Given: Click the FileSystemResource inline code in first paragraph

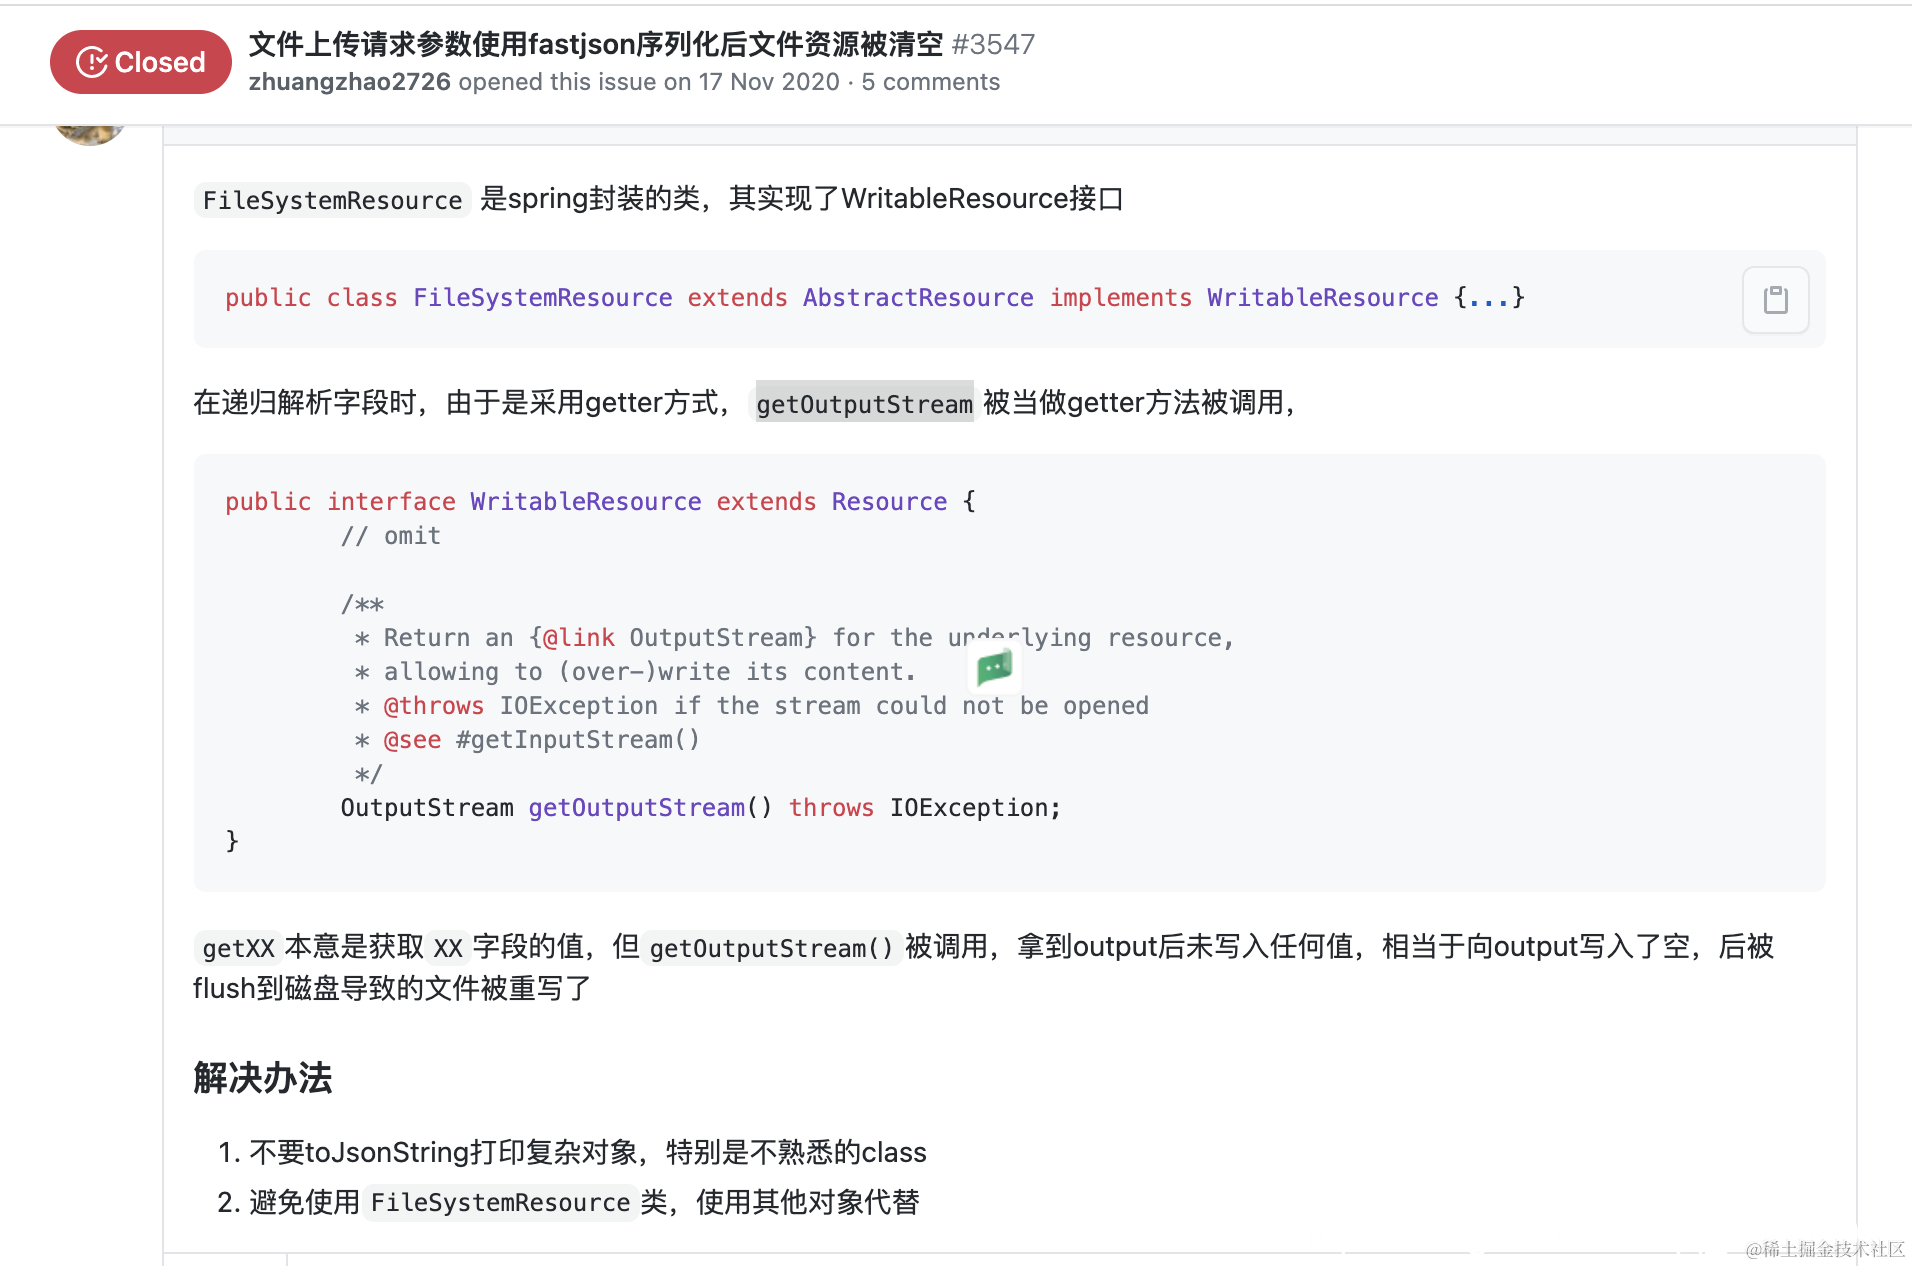Looking at the screenshot, I should 332,200.
